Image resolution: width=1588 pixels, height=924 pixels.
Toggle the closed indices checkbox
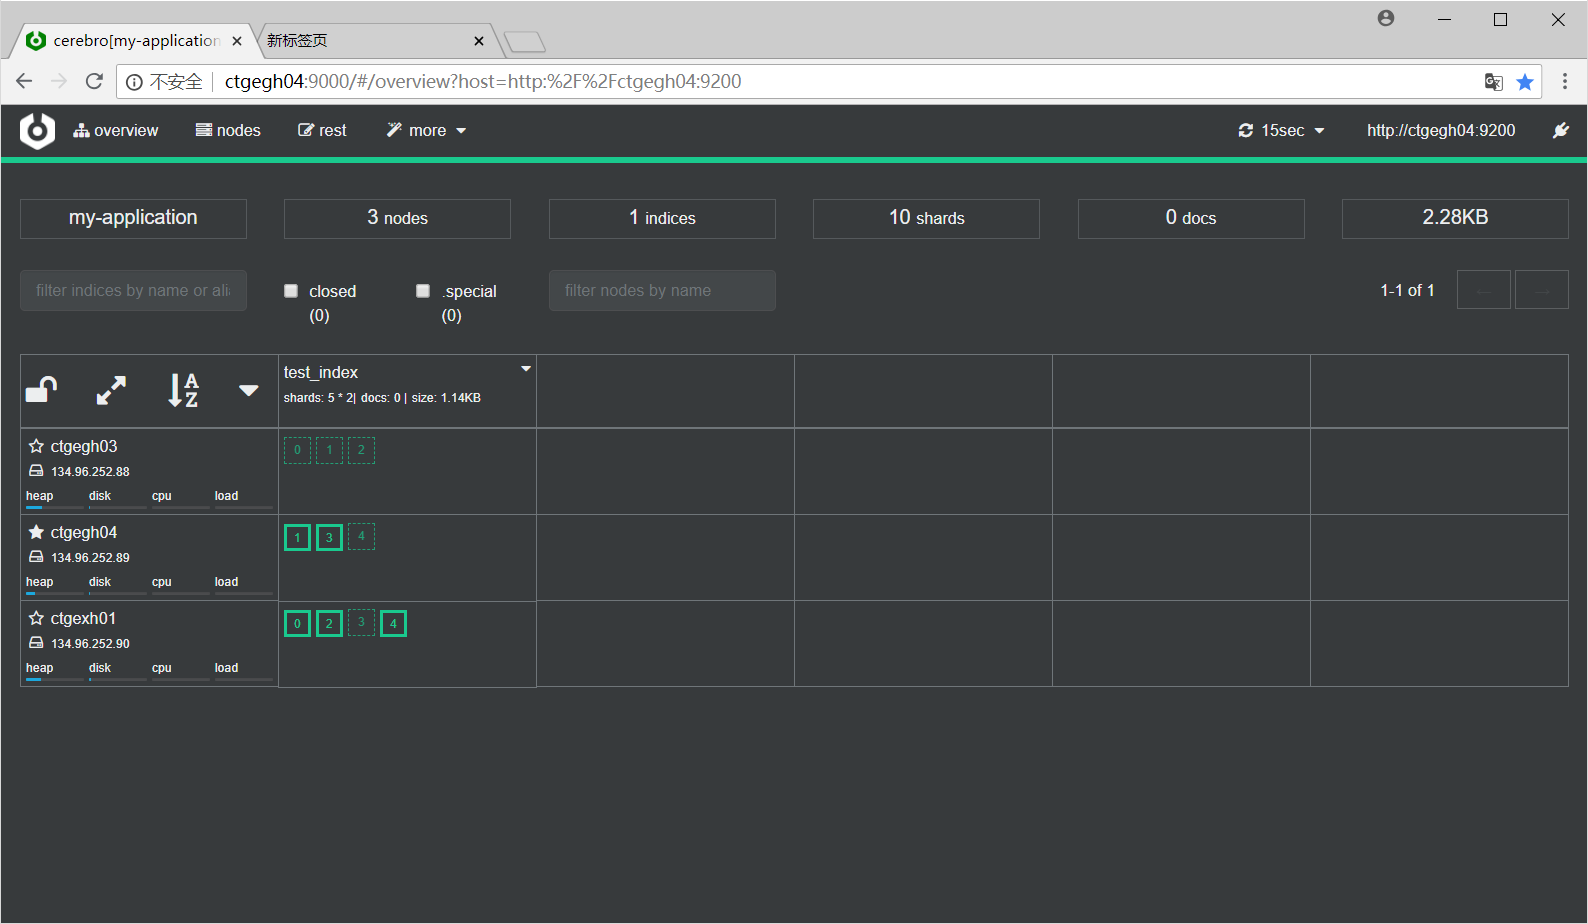[x=291, y=291]
